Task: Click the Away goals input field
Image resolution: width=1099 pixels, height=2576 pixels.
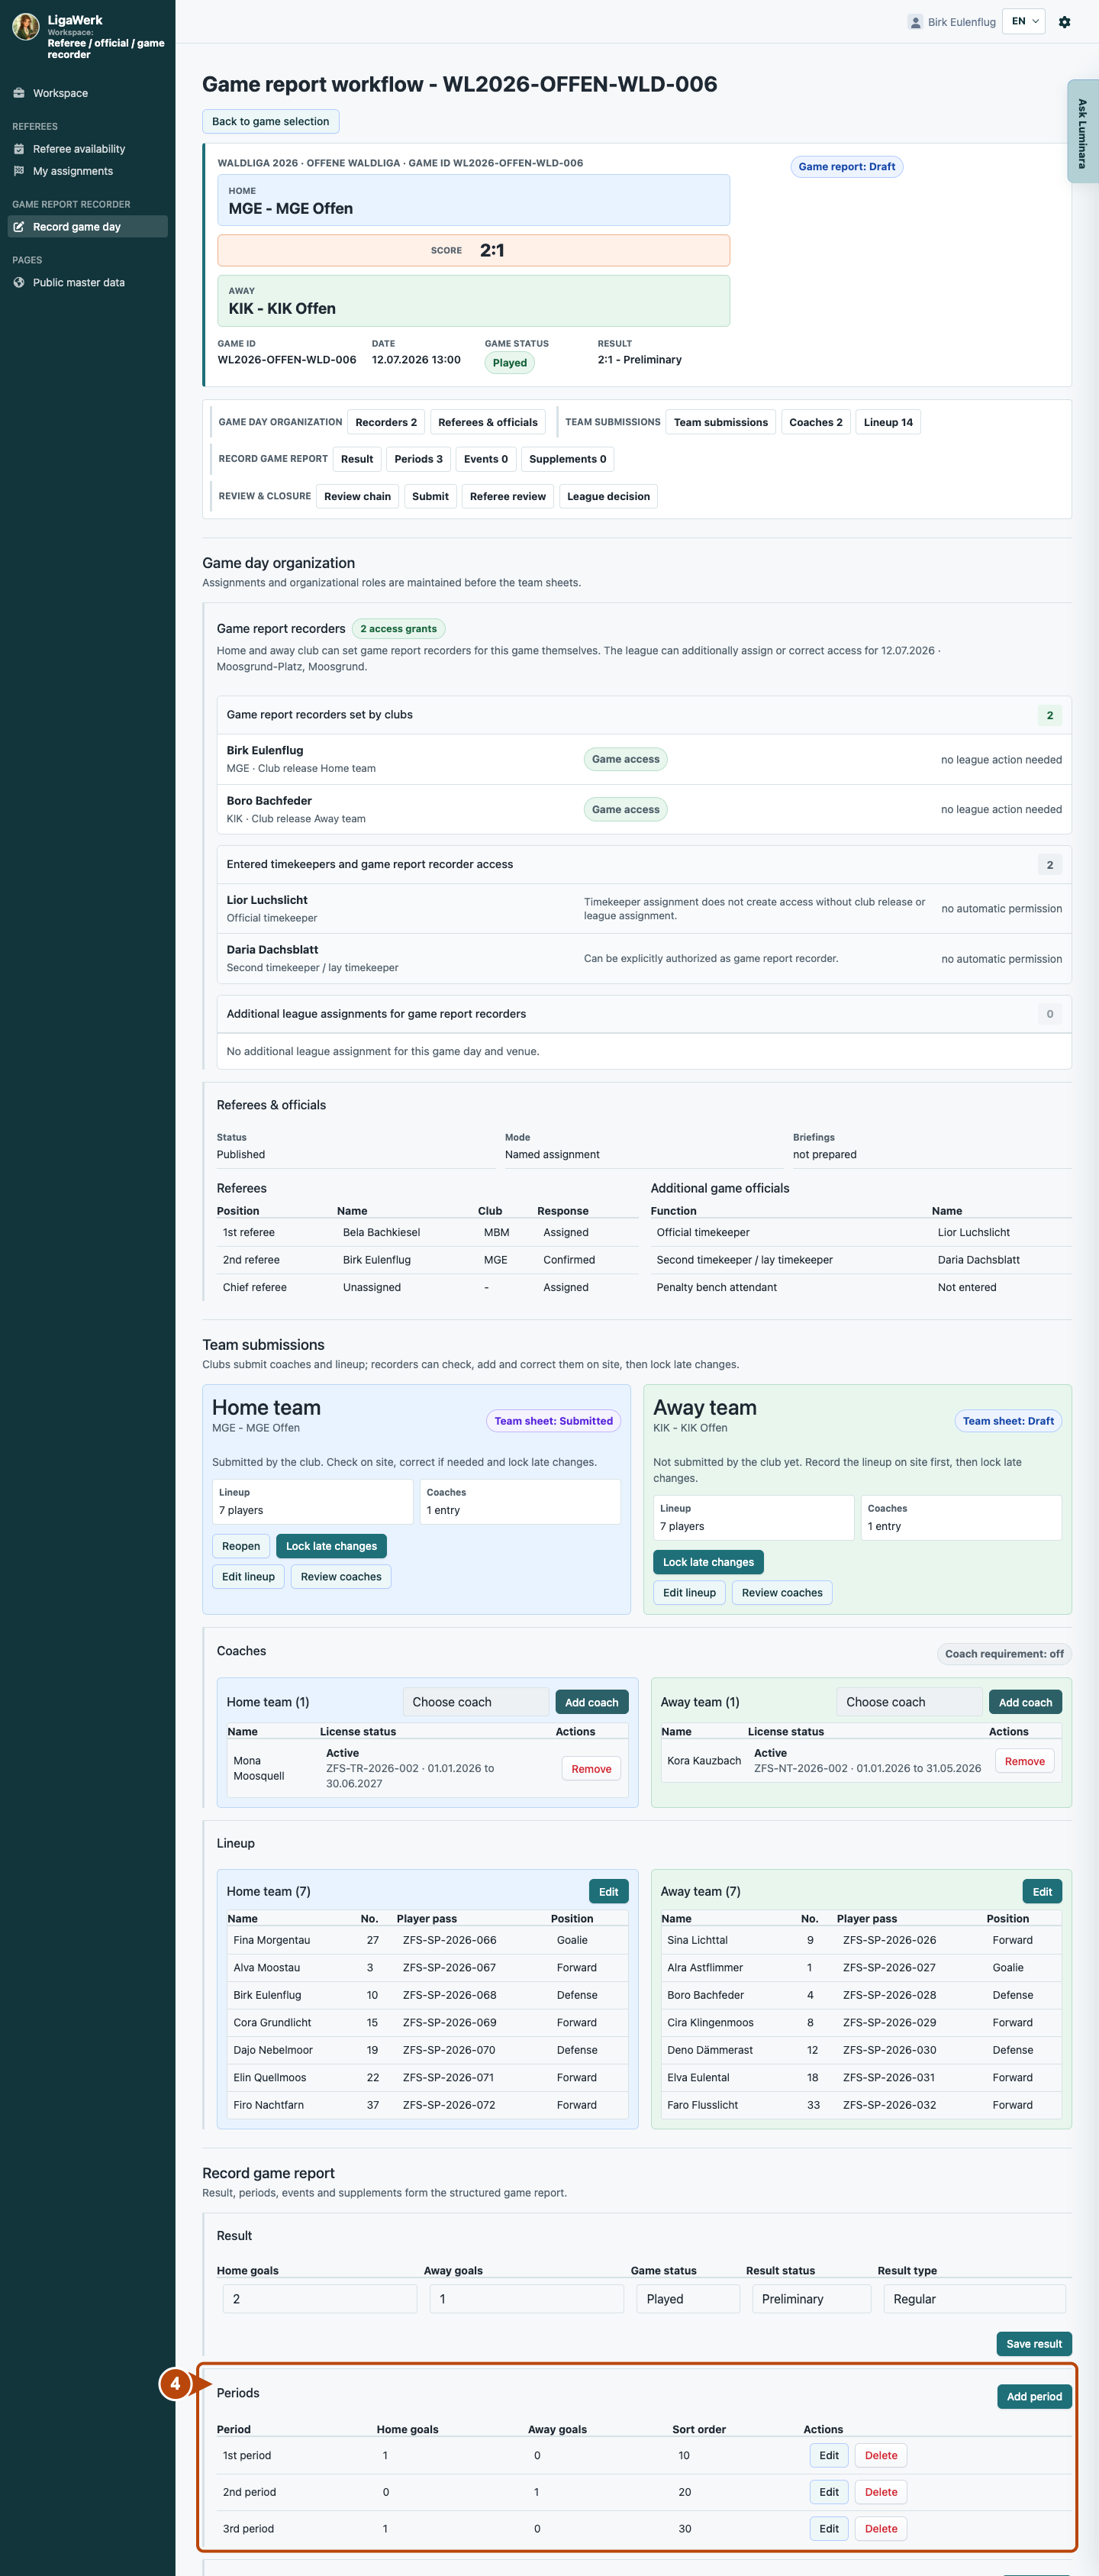Action: pos(527,2299)
